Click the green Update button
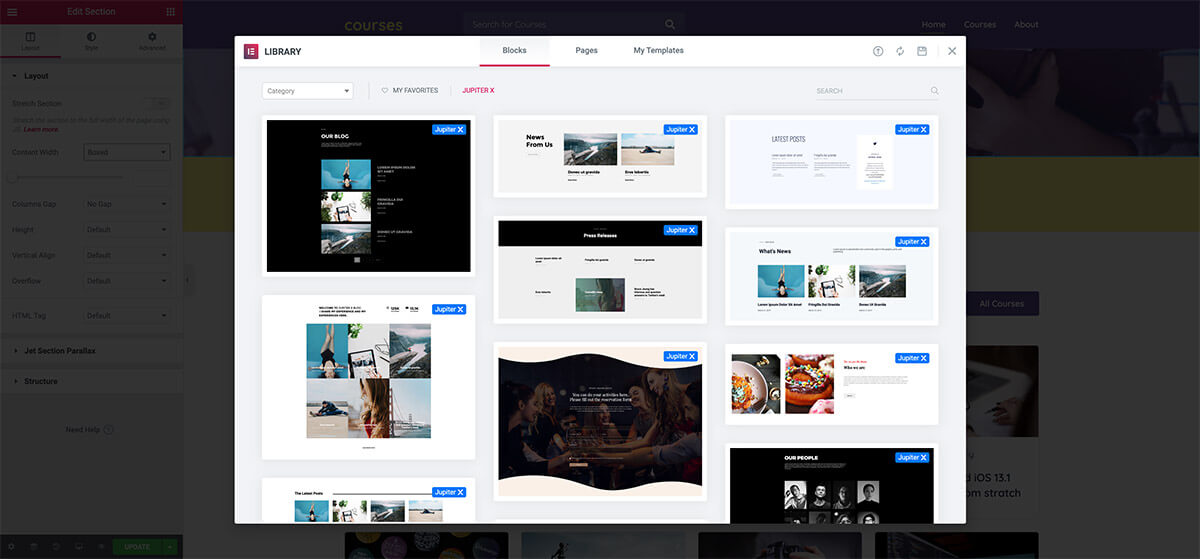Screen dimensions: 1200x559 137,547
